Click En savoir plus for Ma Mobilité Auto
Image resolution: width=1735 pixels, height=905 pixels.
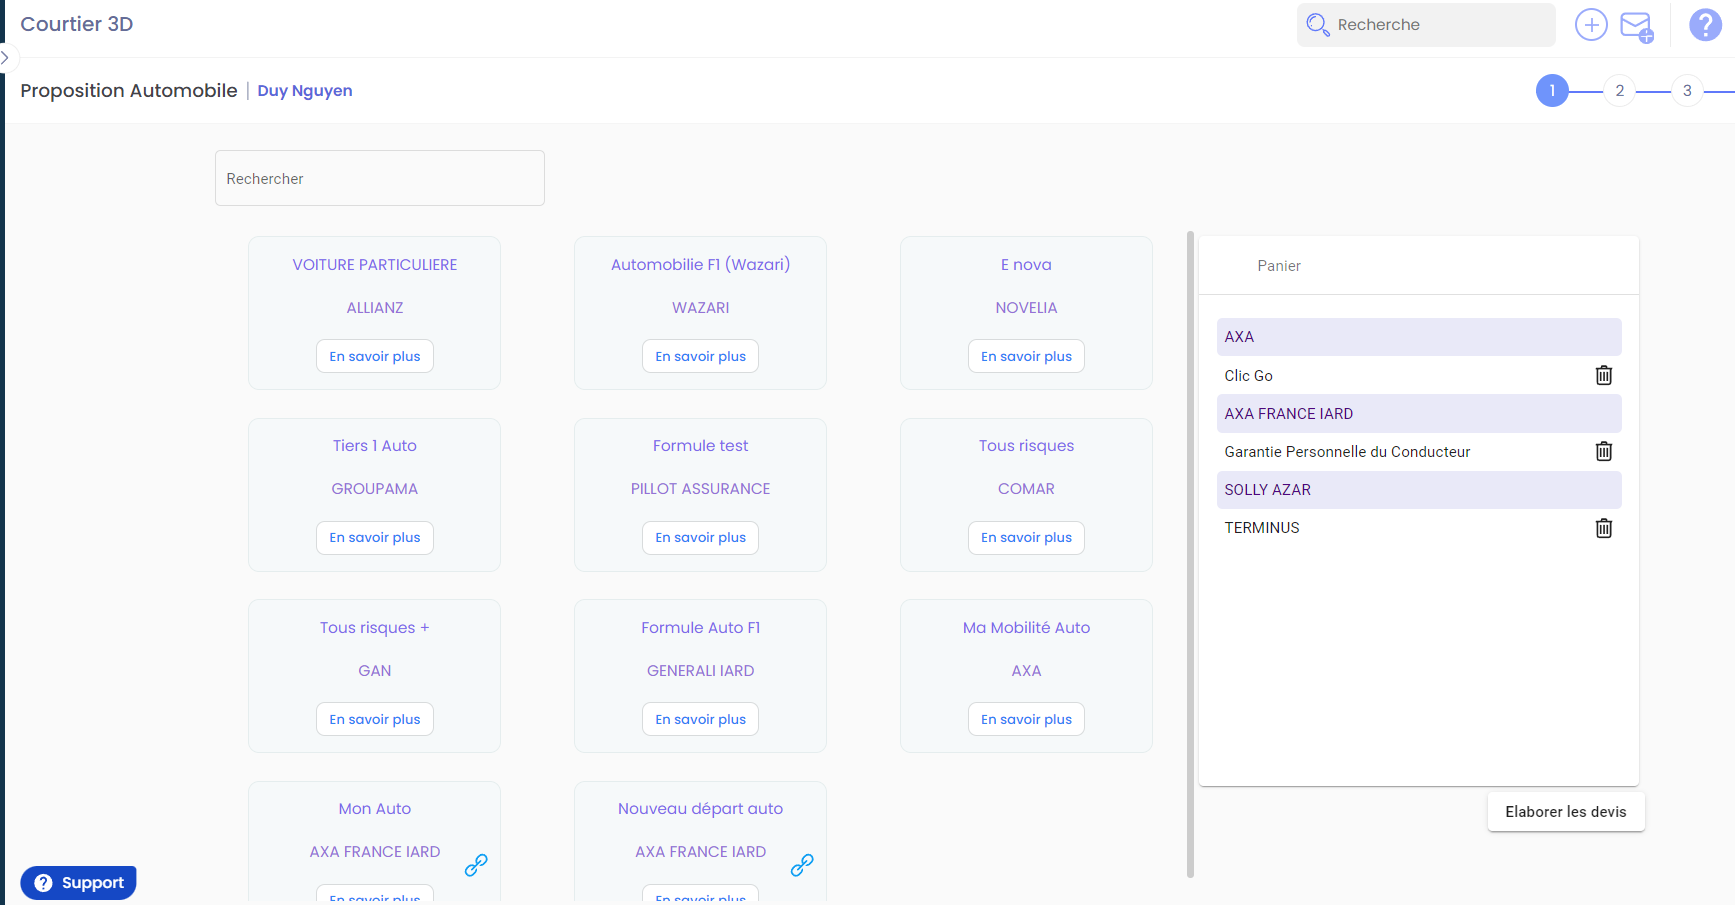point(1026,719)
